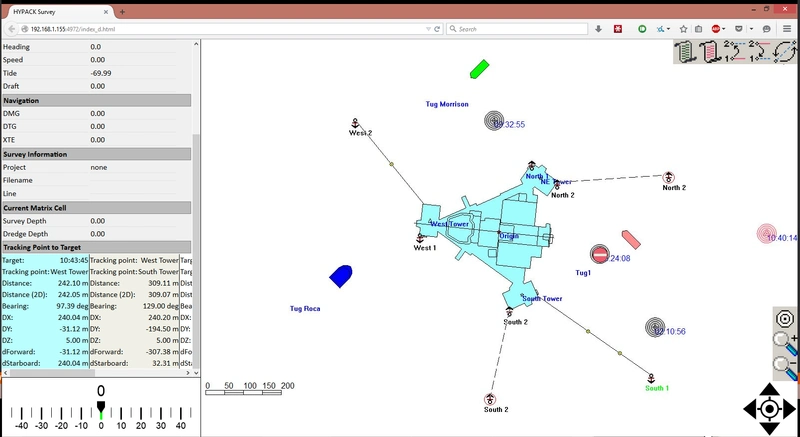Zoom out with the minus magnifier icon
Viewport: 800px width, 437px height.
pyautogui.click(x=785, y=368)
